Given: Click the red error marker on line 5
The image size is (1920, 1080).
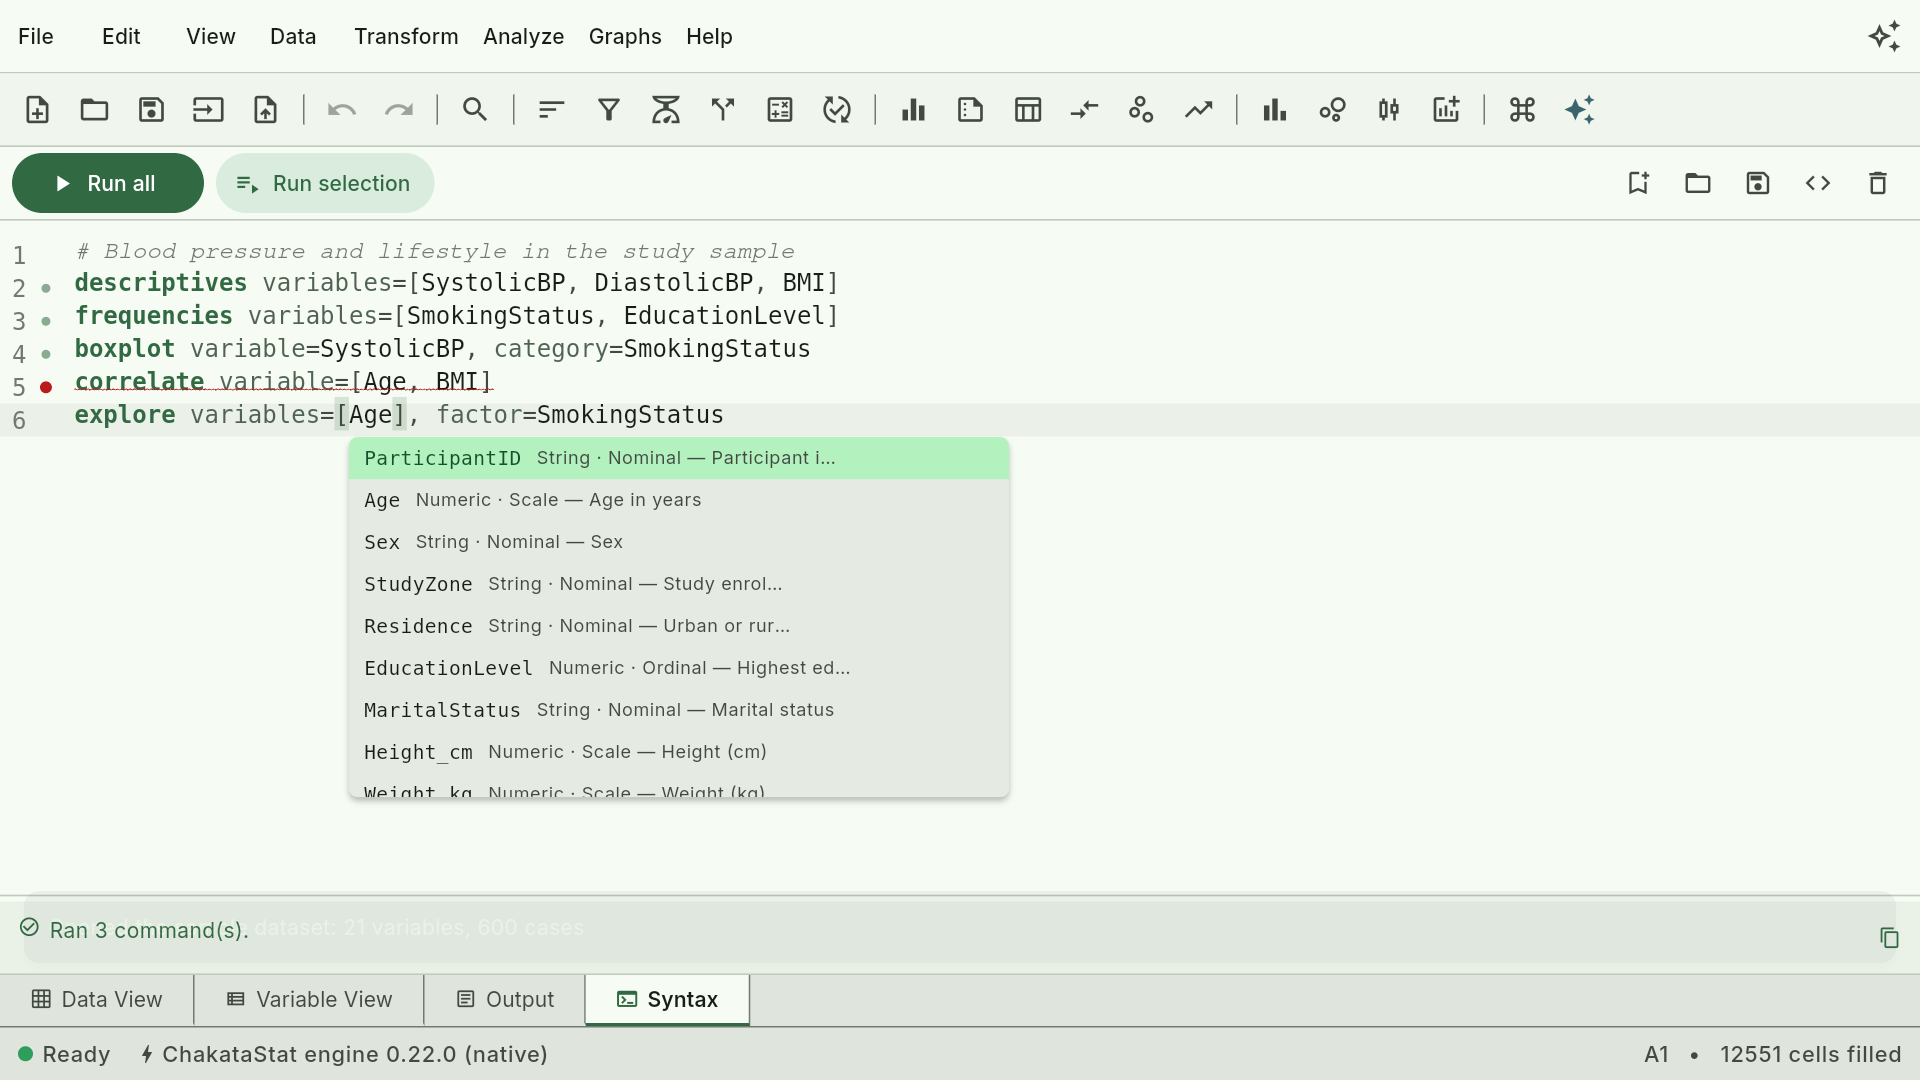Looking at the screenshot, I should tap(46, 387).
